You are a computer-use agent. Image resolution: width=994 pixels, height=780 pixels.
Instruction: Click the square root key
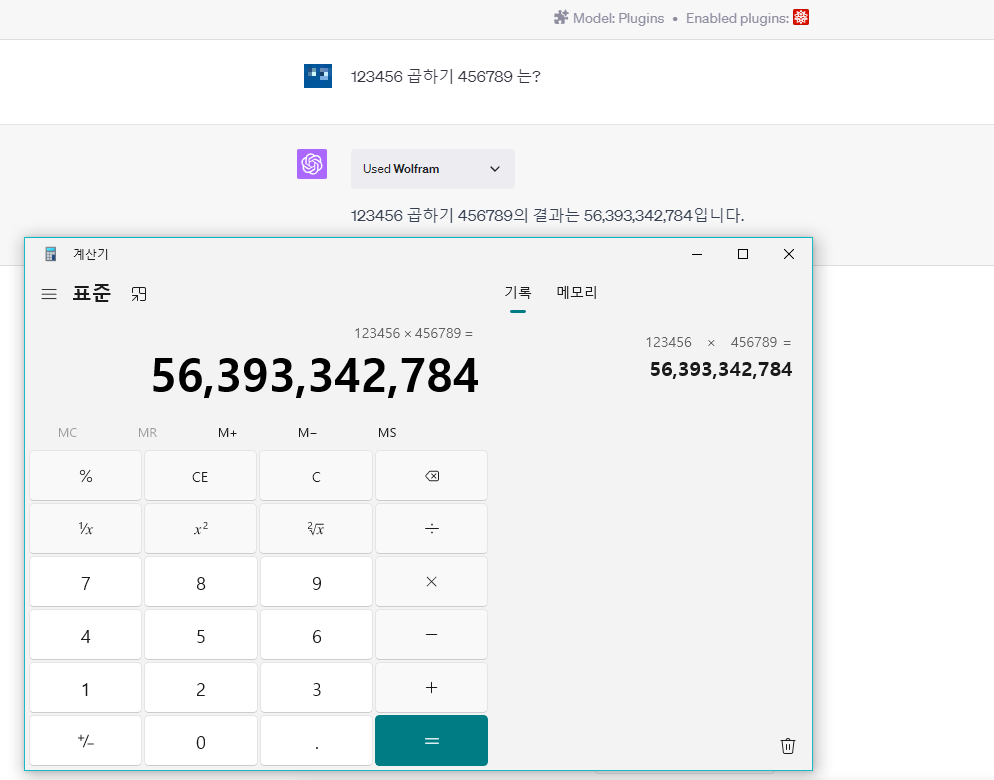(x=316, y=529)
